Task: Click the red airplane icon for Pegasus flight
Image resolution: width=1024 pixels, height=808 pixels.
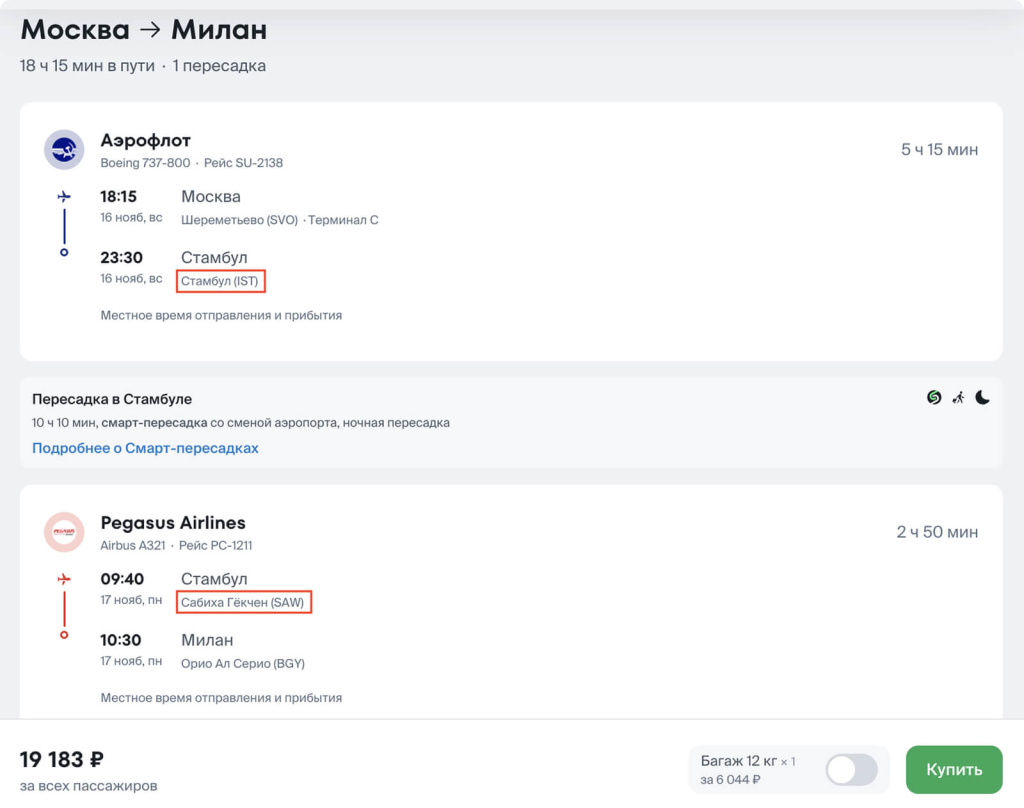Action: (64, 579)
